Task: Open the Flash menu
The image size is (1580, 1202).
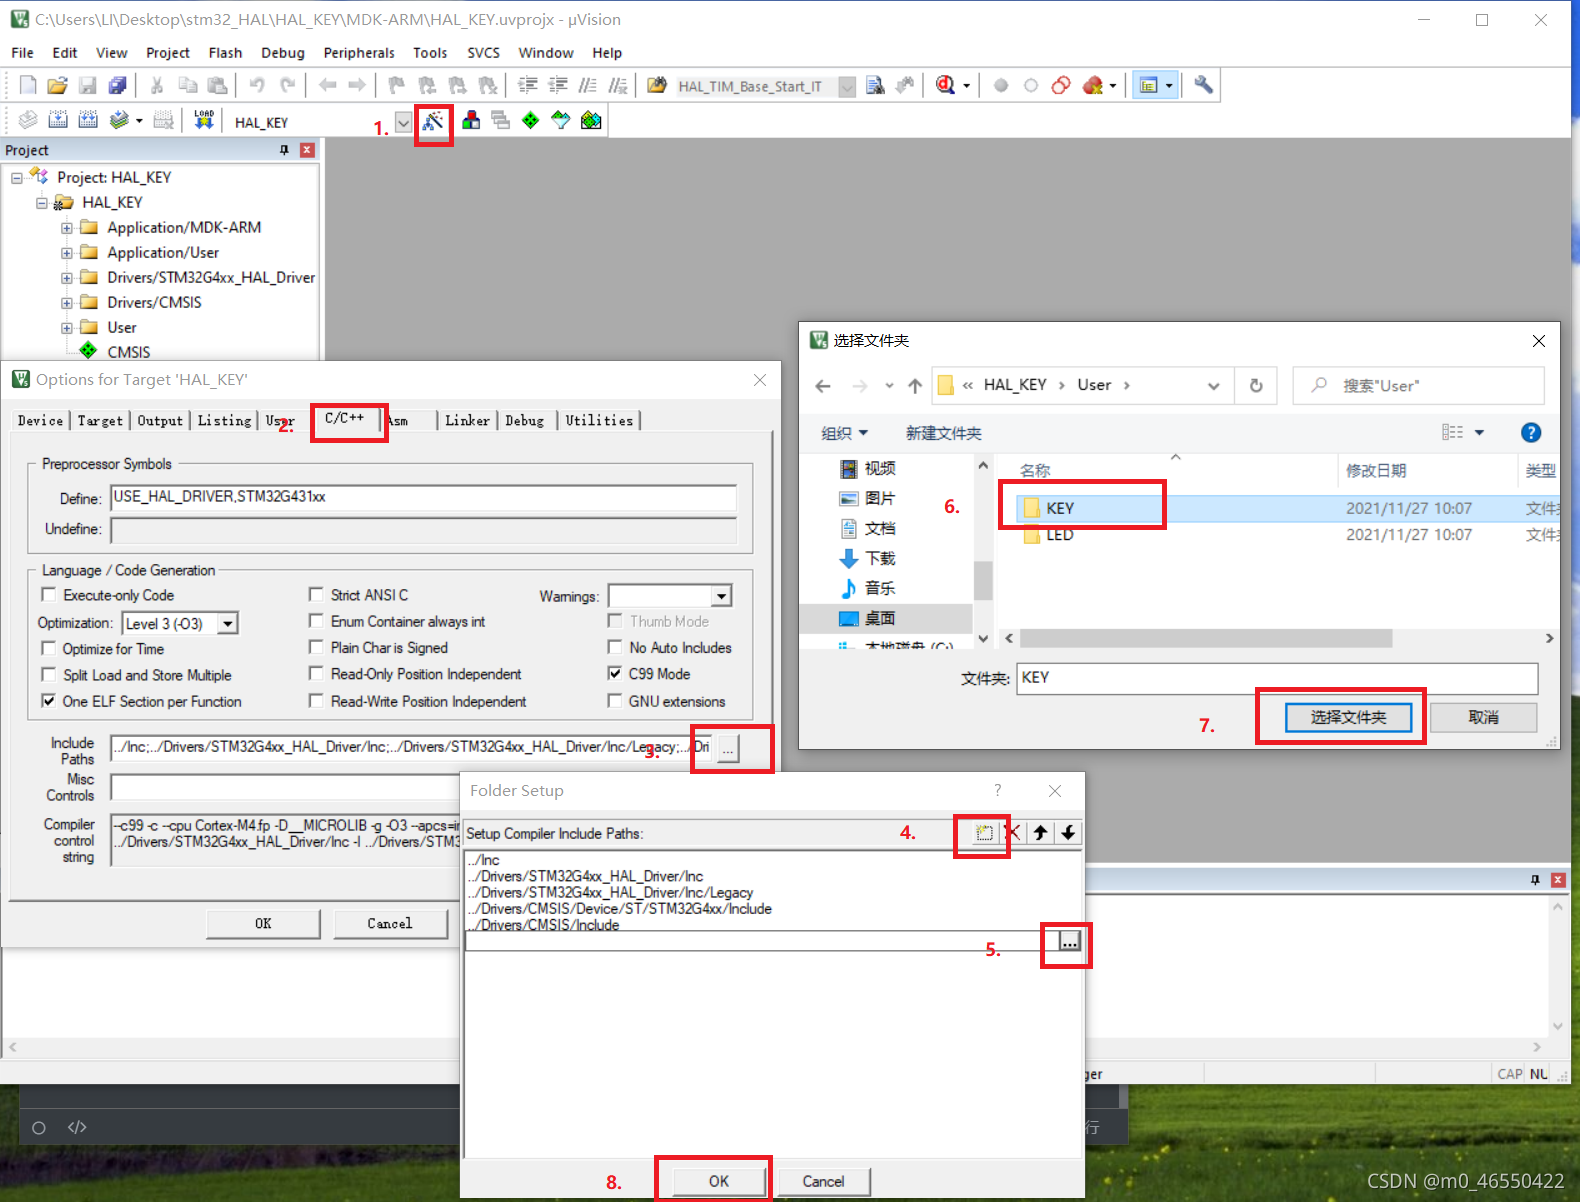Action: click(225, 53)
